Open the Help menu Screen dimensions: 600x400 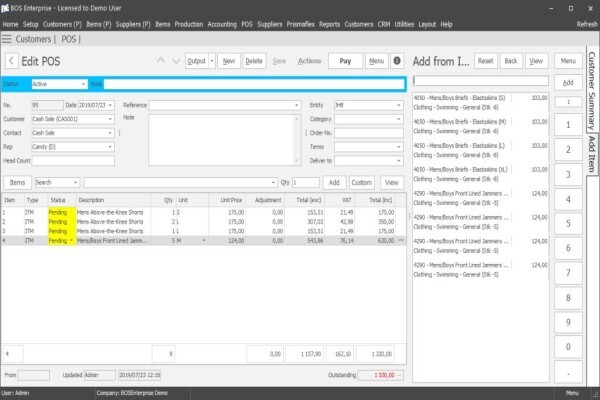coord(446,24)
